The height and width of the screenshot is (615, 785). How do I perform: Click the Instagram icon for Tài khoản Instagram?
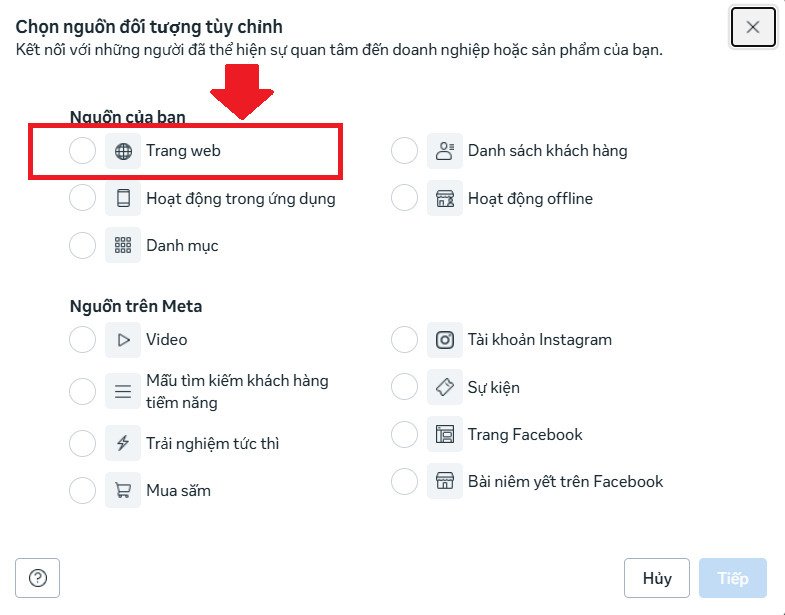[445, 340]
